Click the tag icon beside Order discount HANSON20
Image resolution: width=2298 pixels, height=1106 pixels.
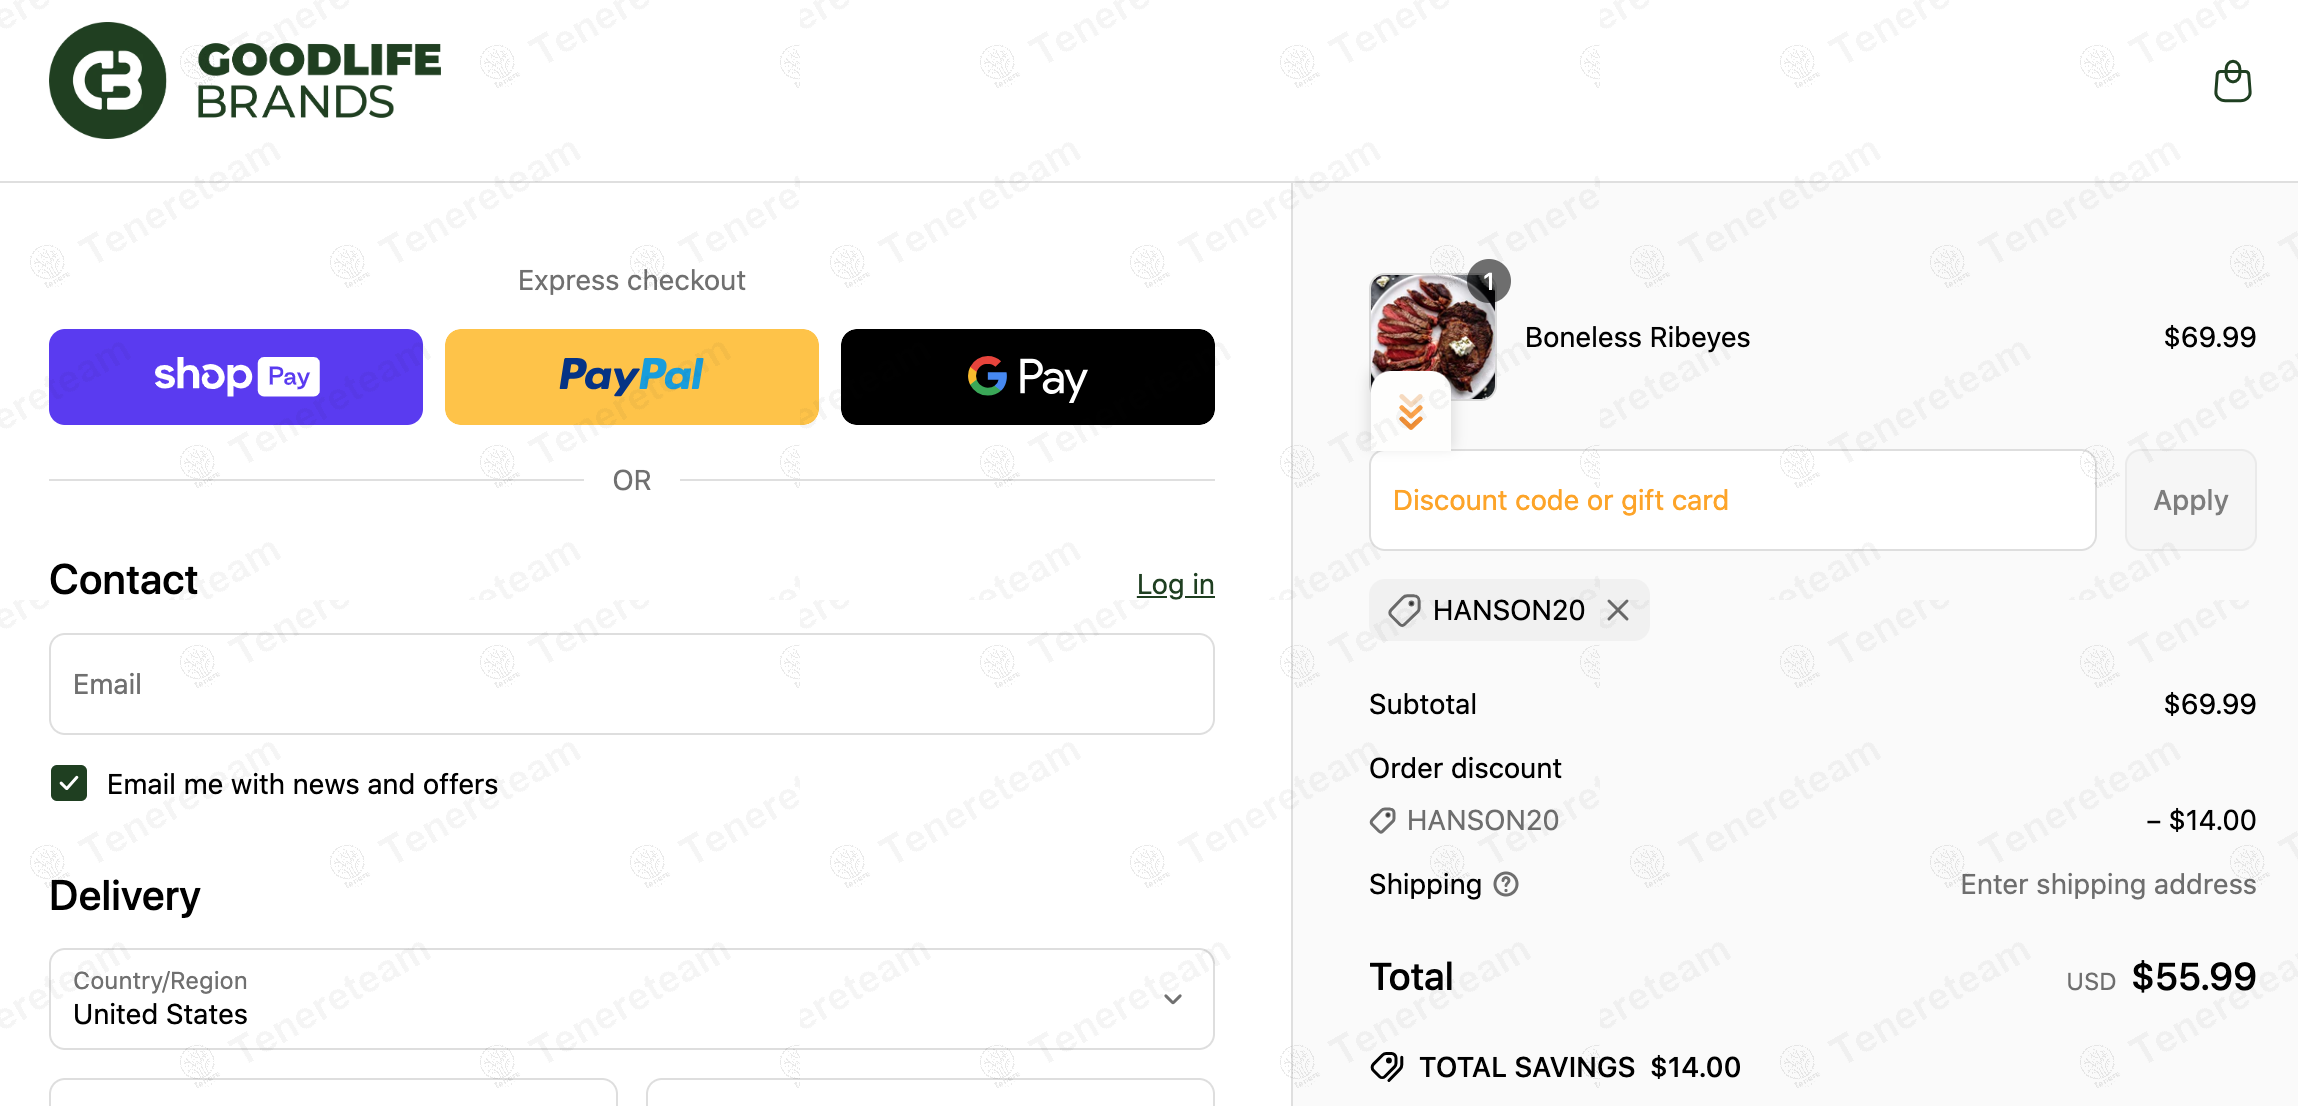pos(1382,820)
